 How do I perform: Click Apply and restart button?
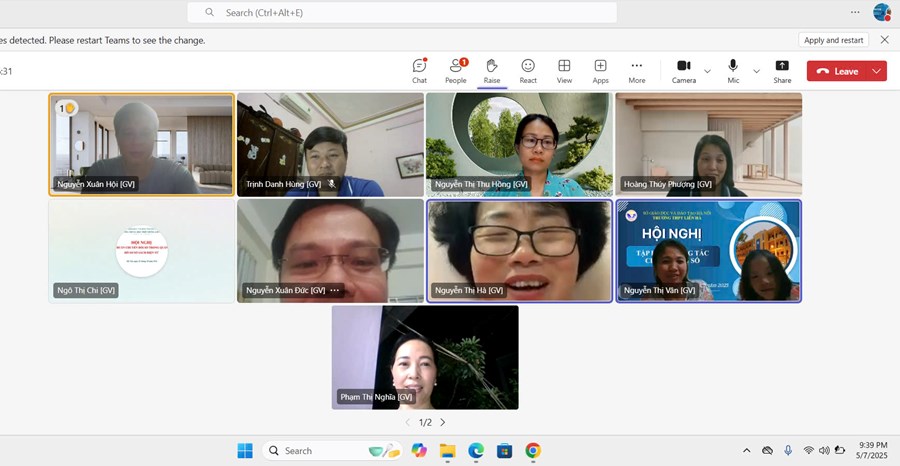833,40
